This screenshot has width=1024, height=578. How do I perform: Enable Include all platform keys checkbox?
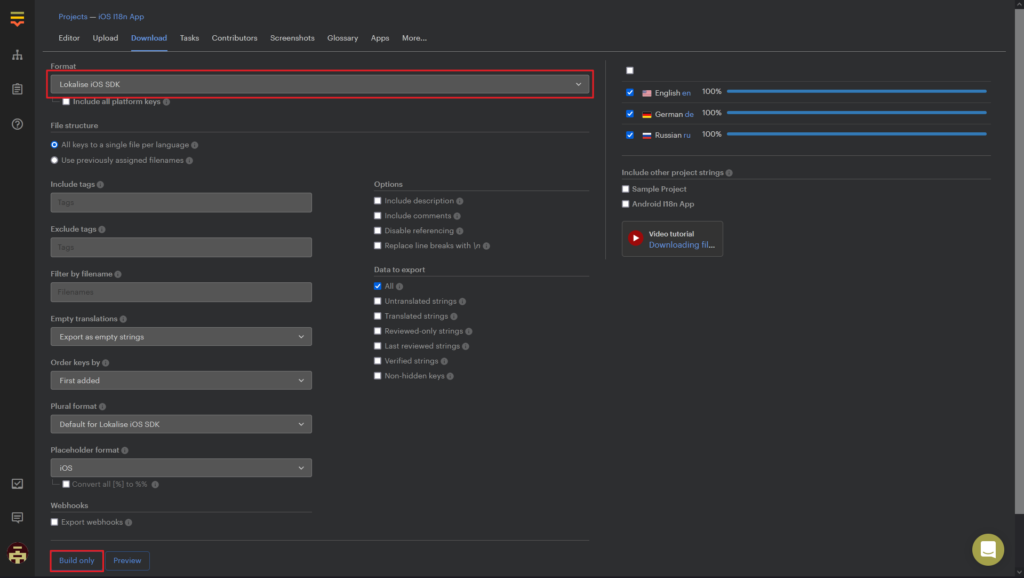click(66, 102)
